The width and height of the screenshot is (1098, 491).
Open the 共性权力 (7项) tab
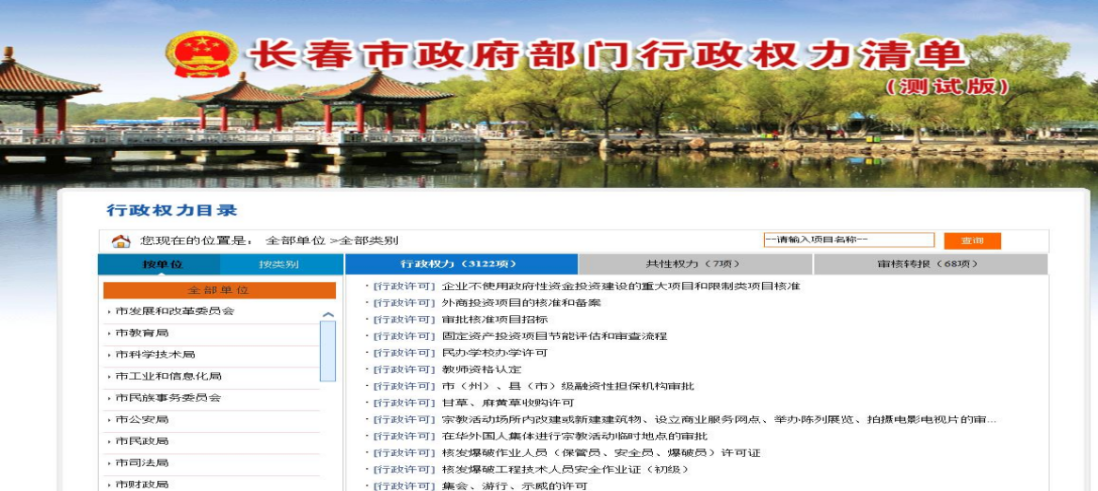tap(694, 264)
